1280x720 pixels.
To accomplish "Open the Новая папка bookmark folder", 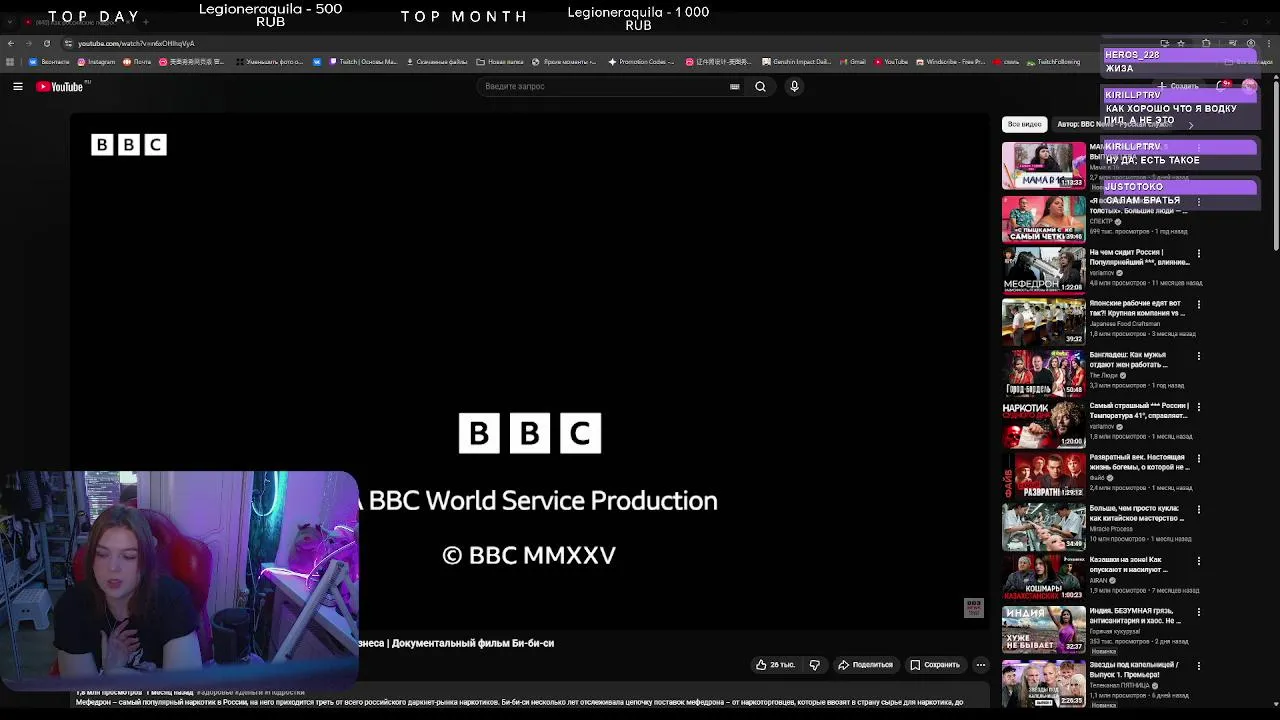I will point(500,62).
